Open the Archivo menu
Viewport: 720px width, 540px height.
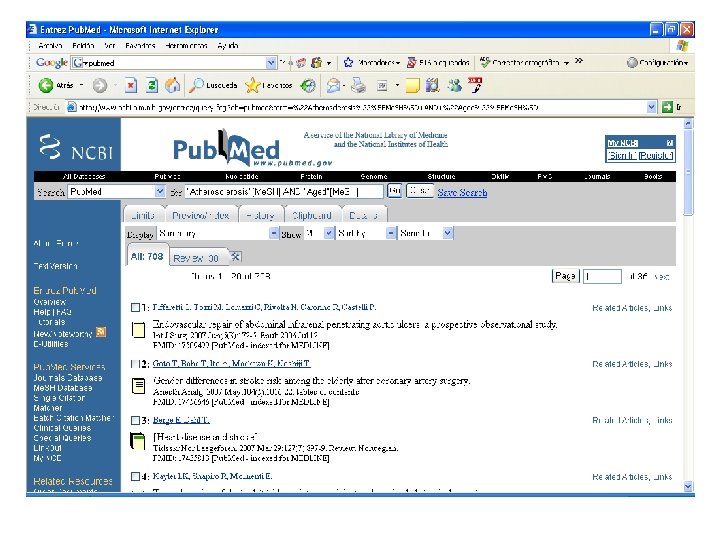[51, 45]
